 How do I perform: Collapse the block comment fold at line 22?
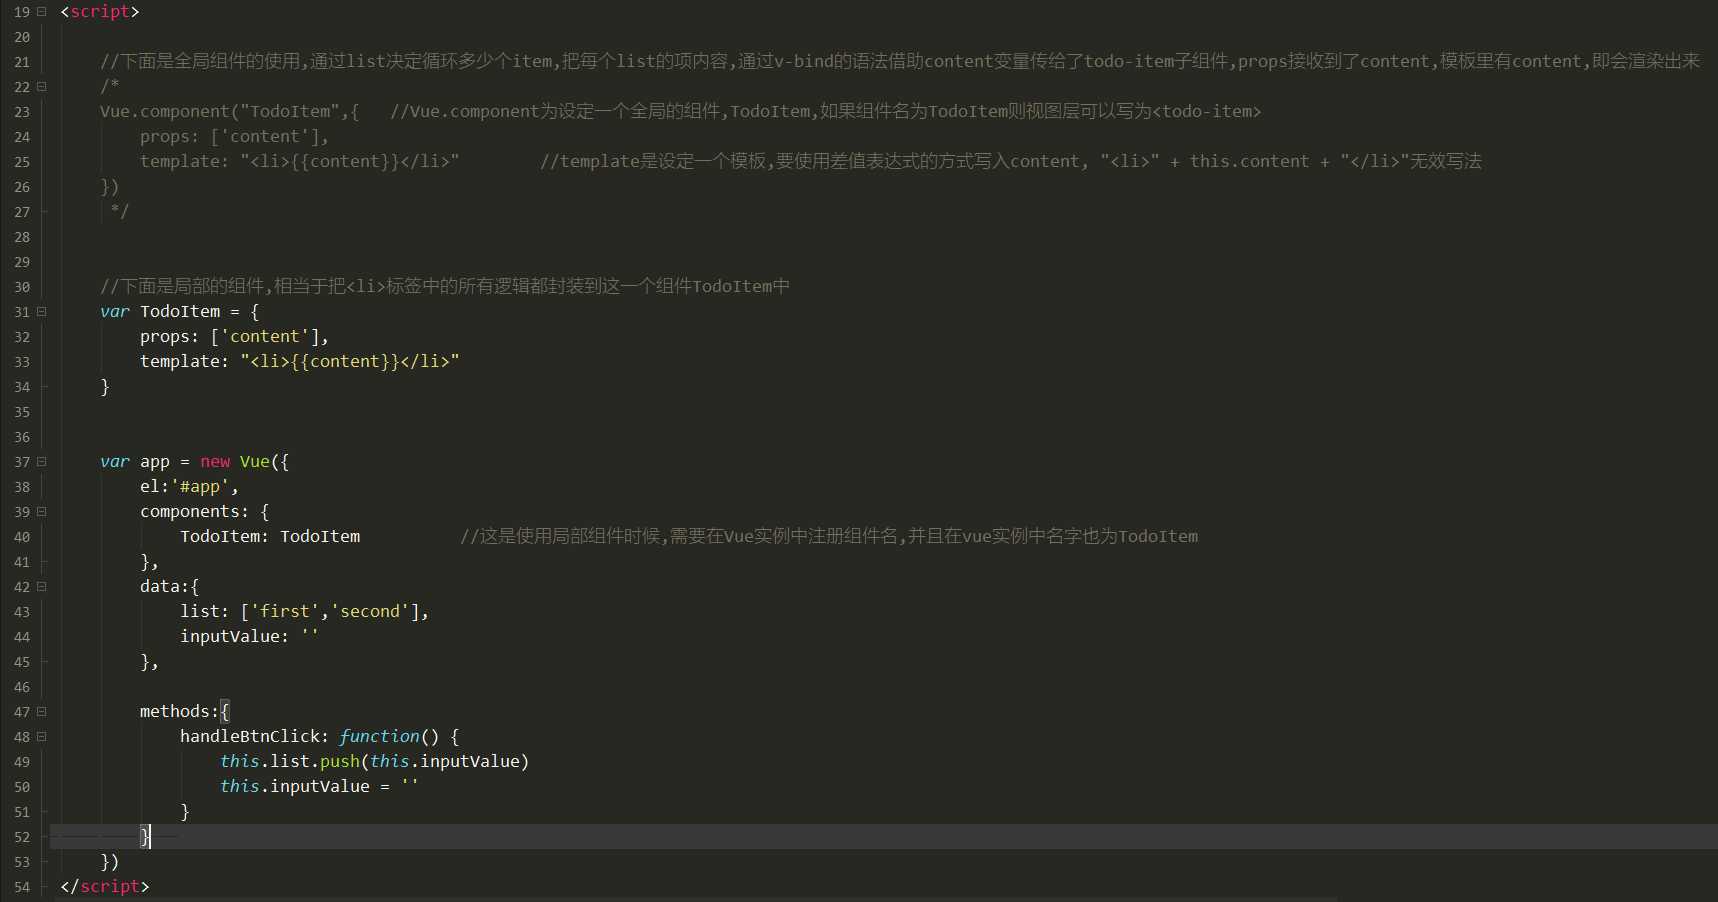(x=42, y=87)
